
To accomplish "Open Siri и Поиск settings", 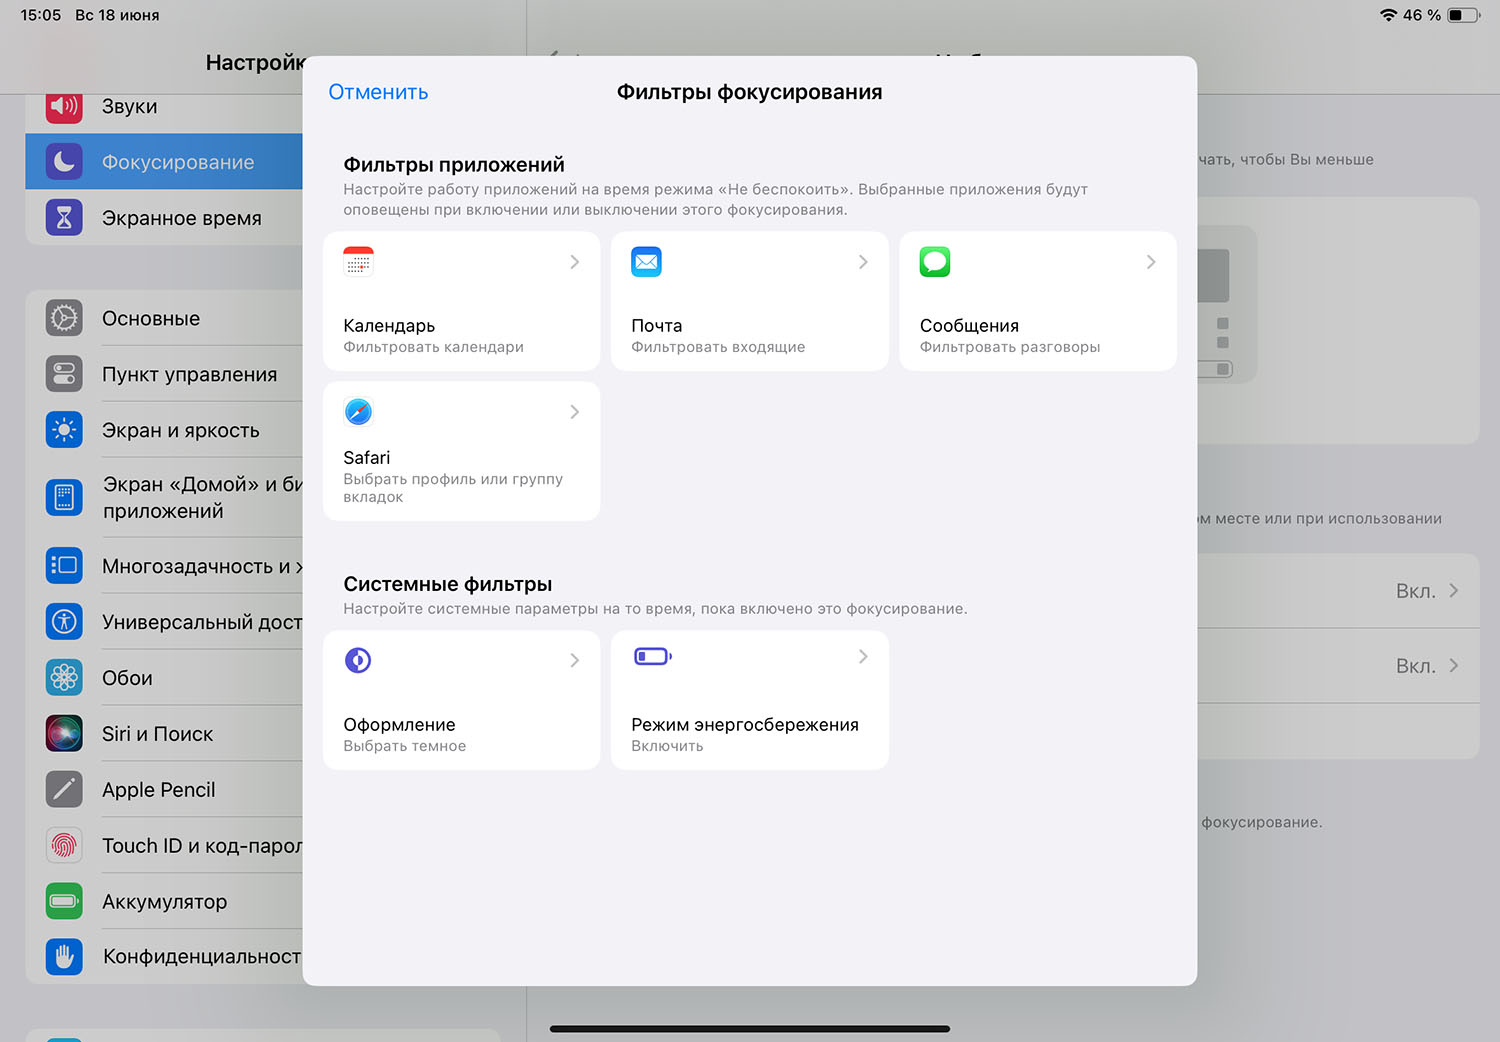I will point(164,733).
